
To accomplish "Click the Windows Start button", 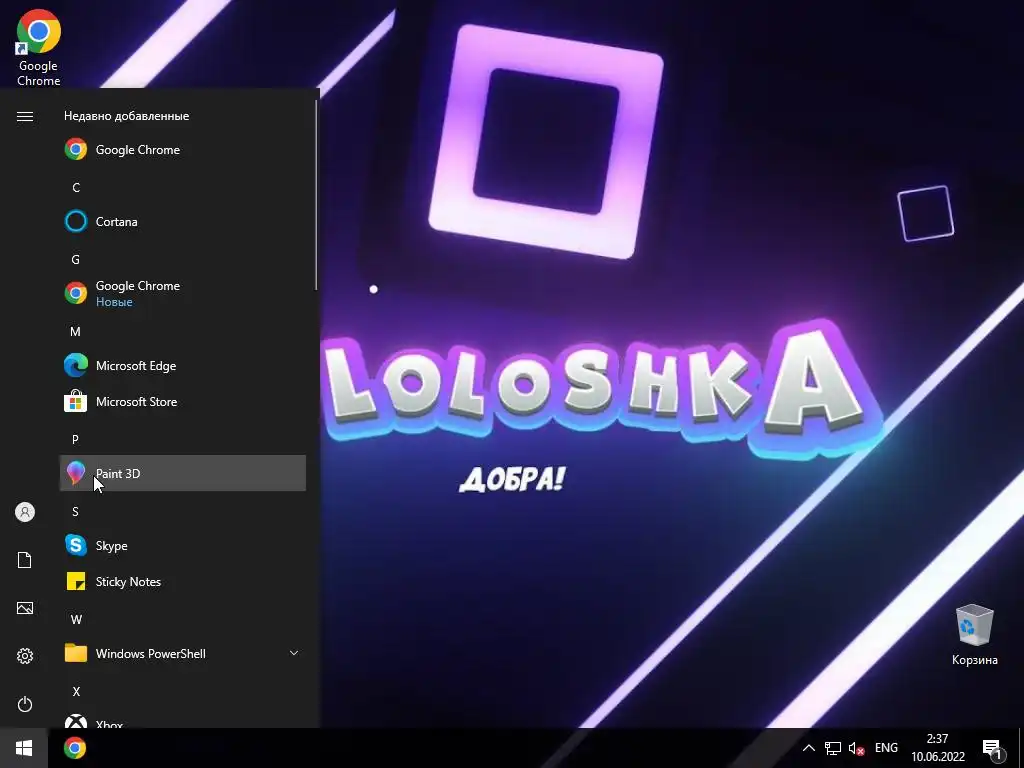I will point(24,748).
